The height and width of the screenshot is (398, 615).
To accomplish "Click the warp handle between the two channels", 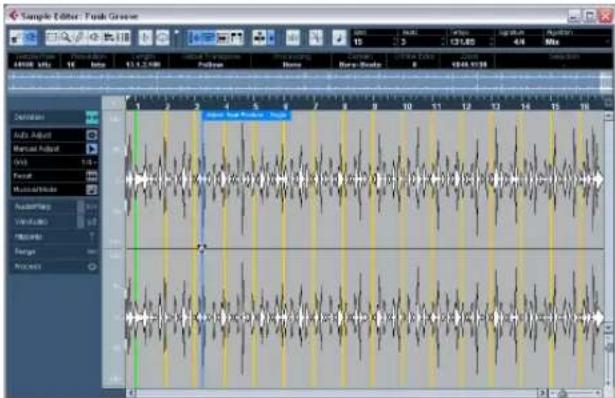I will tap(202, 248).
